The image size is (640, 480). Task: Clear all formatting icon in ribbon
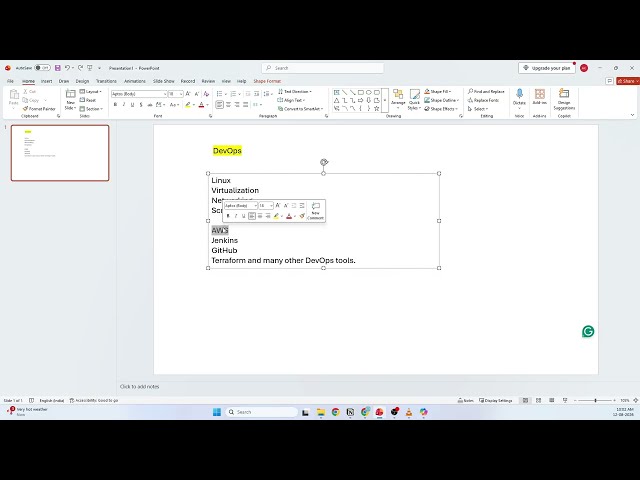click(x=207, y=94)
